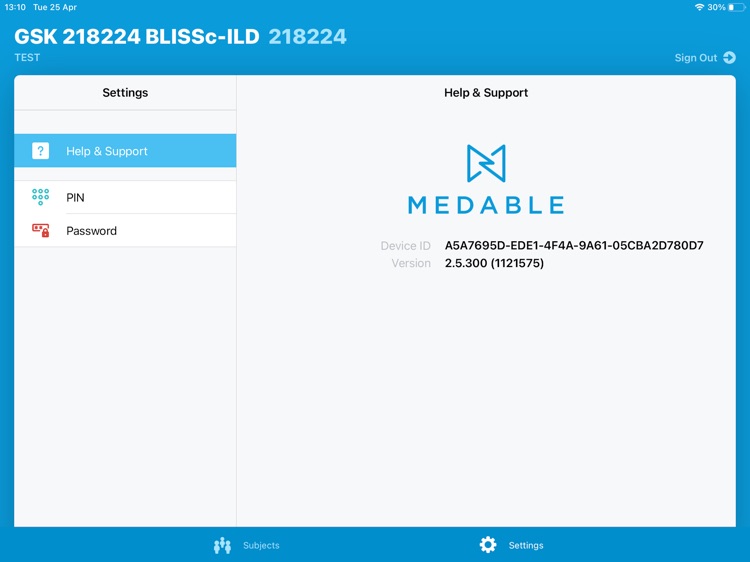The width and height of the screenshot is (750, 562).
Task: Click the Sign Out arrow icon
Action: [729, 57]
